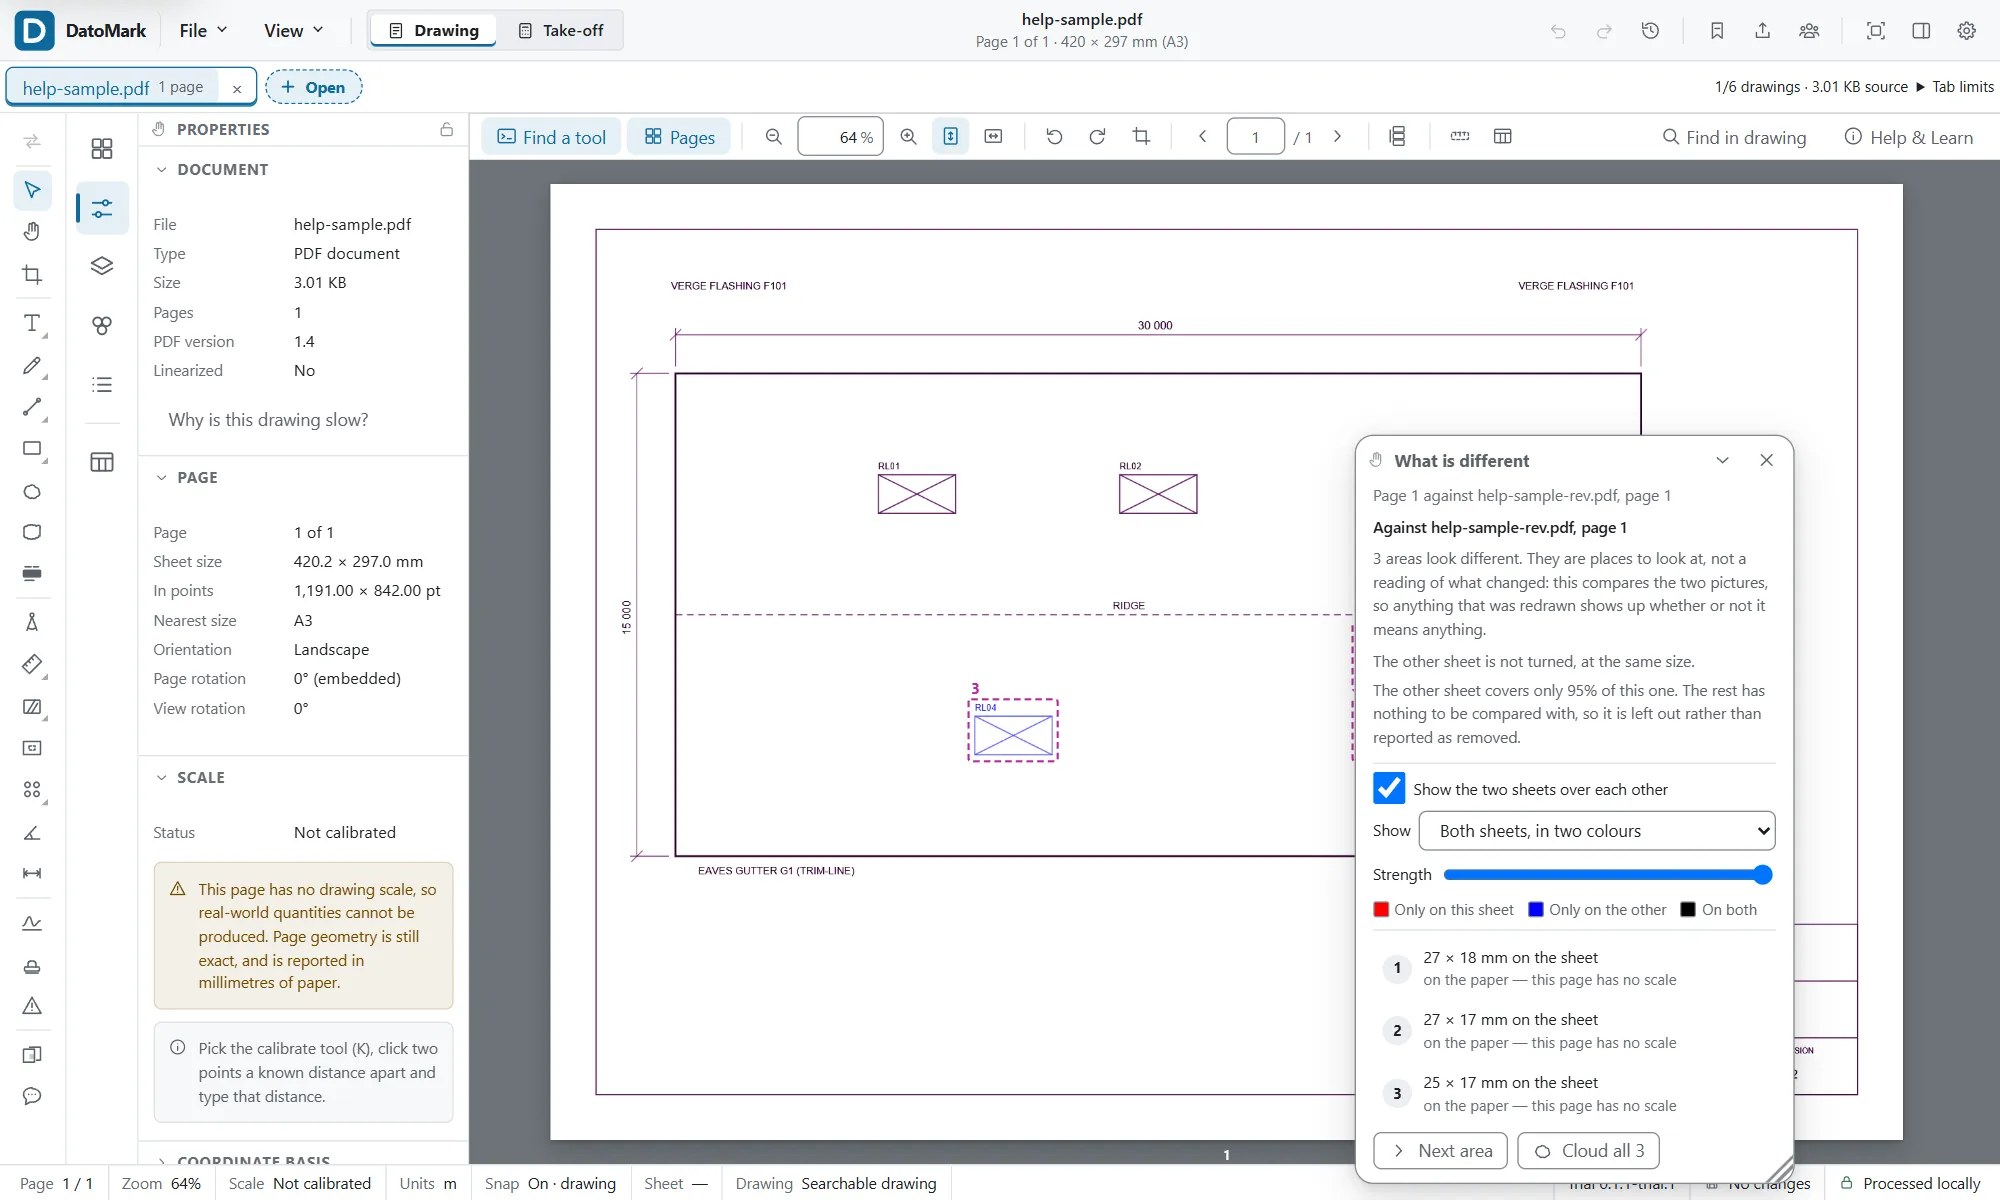Open the layers panel icon
Screen dimensions: 2000x1200
coord(102,266)
